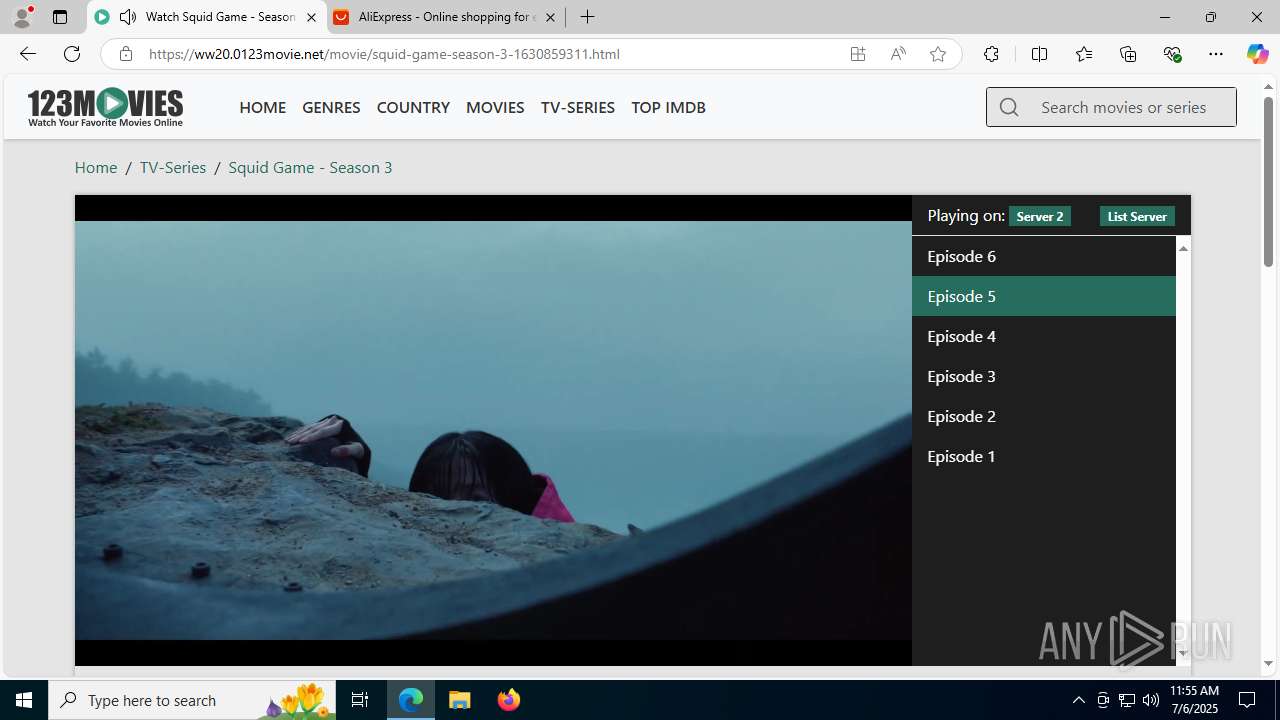Open the COUNTRY menu
The height and width of the screenshot is (720, 1280).
click(x=413, y=107)
